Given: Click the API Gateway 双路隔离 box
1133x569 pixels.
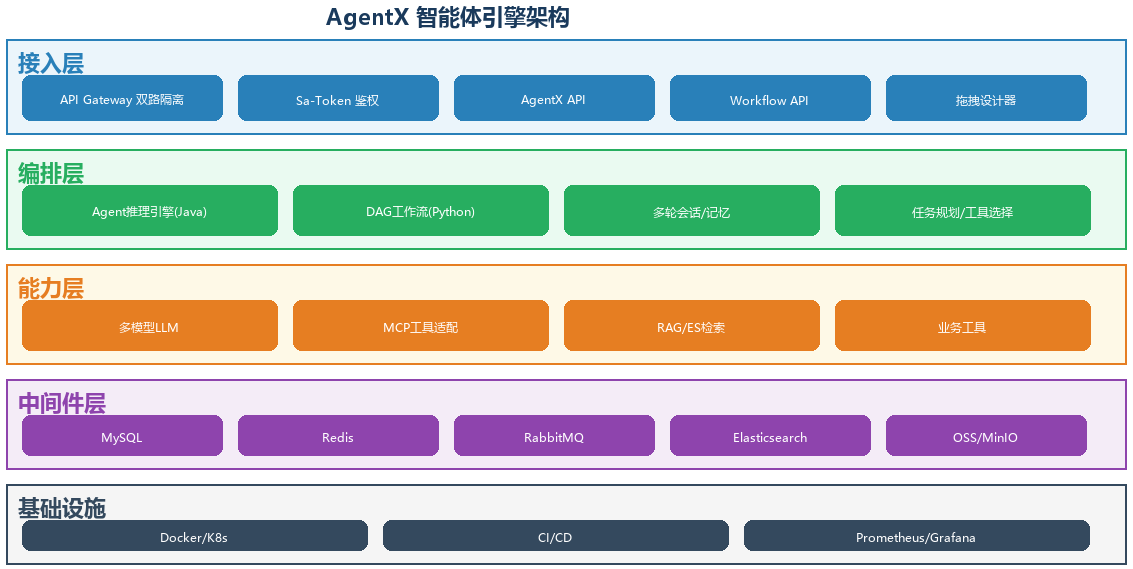Looking at the screenshot, I should coord(122,98).
